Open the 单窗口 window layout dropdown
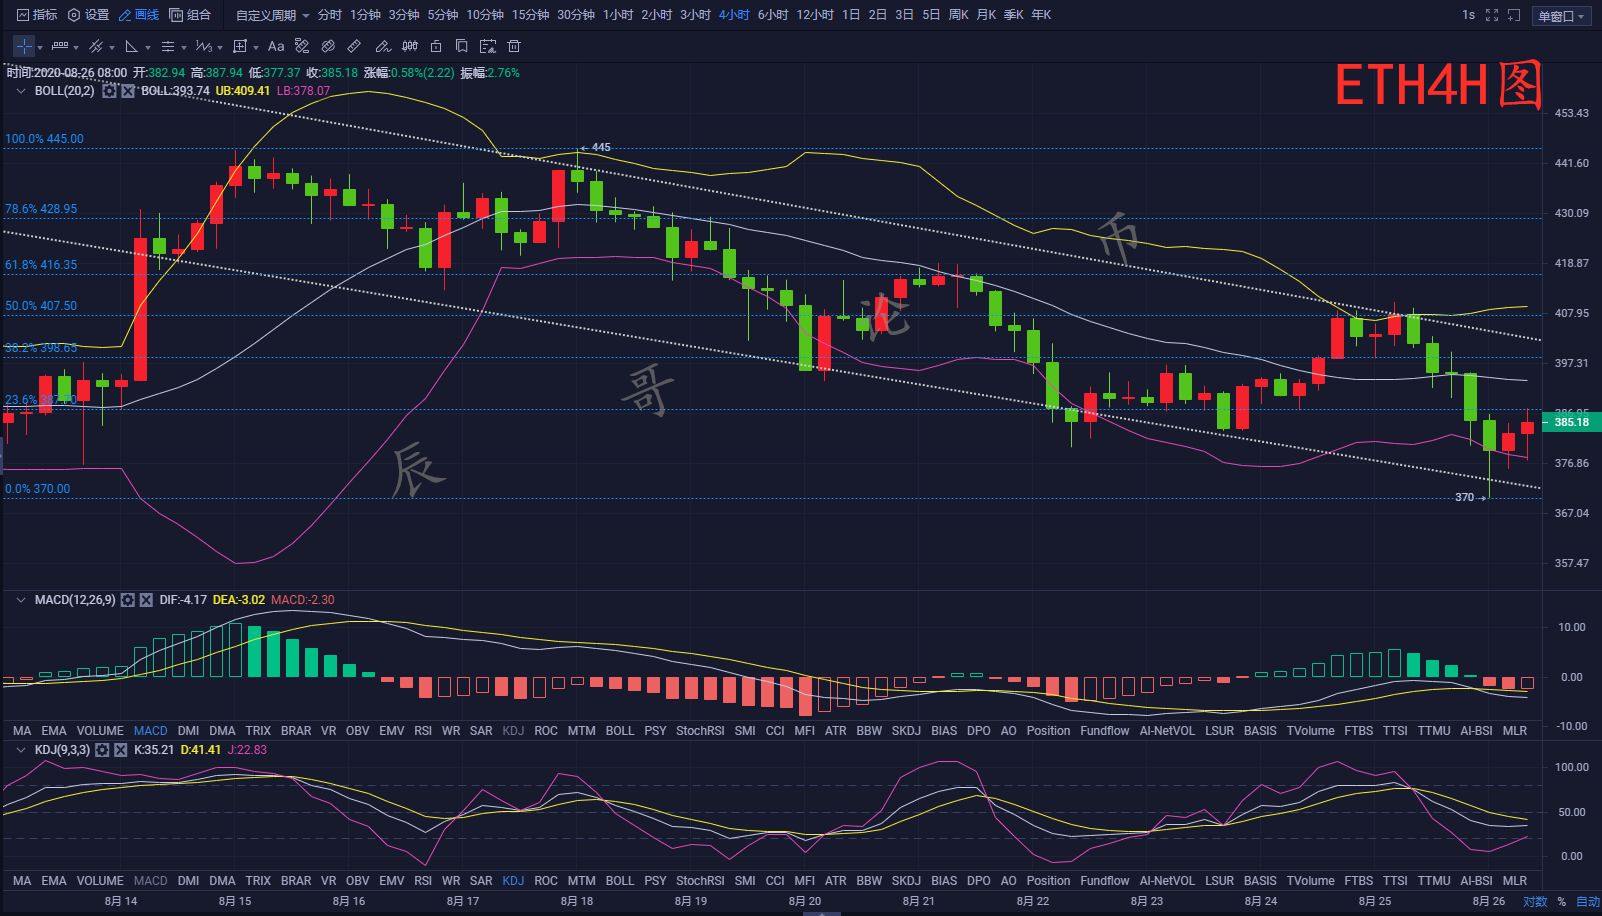 [1561, 16]
